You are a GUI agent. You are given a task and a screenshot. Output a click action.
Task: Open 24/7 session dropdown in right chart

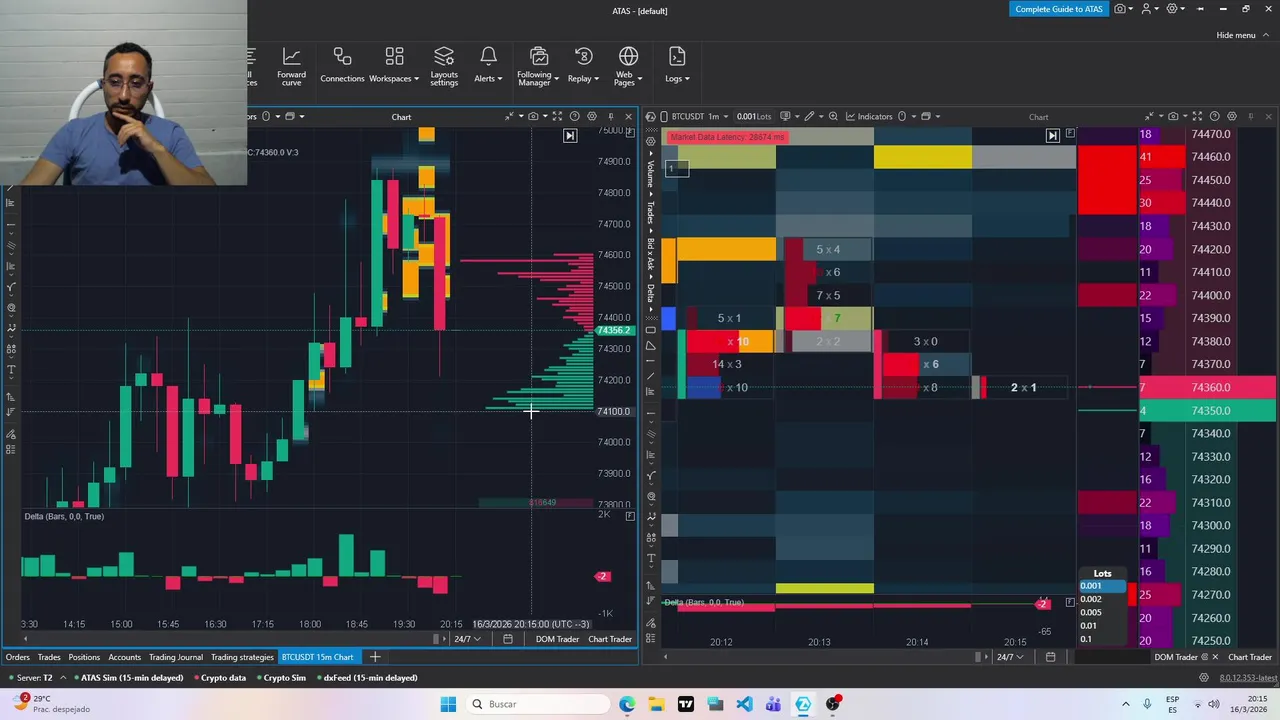[x=1010, y=657]
